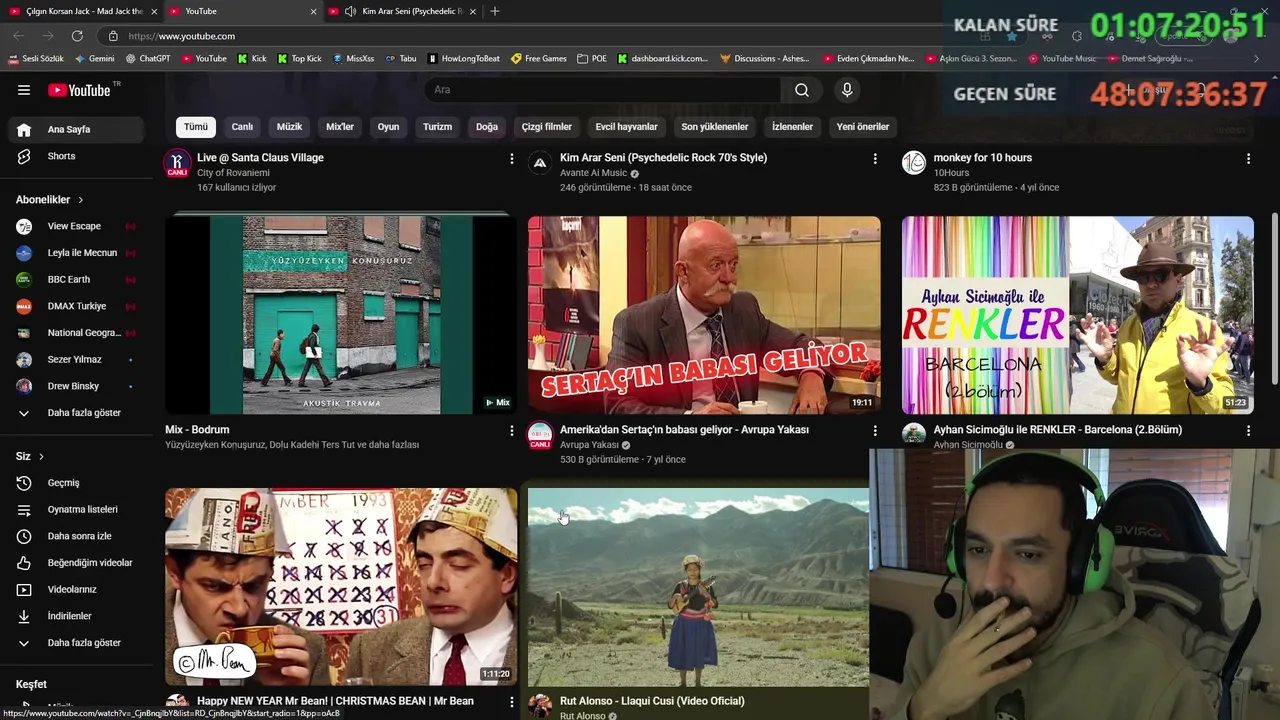Reload page with browser refresh button

pyautogui.click(x=77, y=35)
